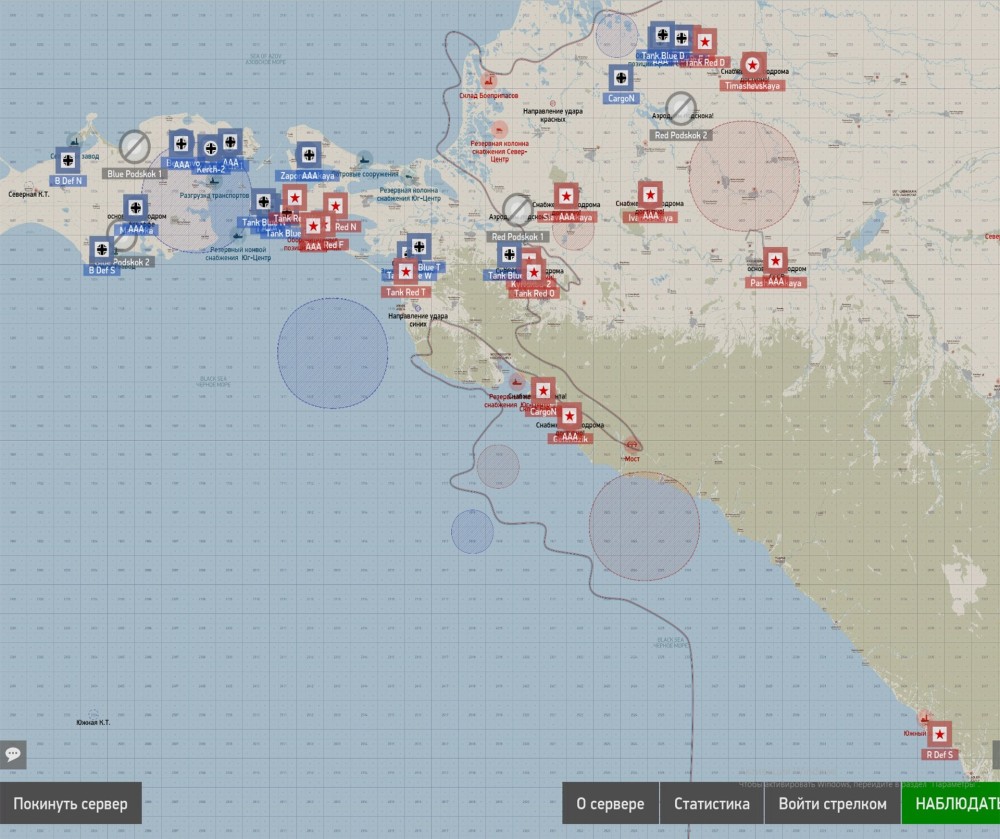
Task: Select the Timashevskaya red star airfield
Action: click(x=753, y=65)
